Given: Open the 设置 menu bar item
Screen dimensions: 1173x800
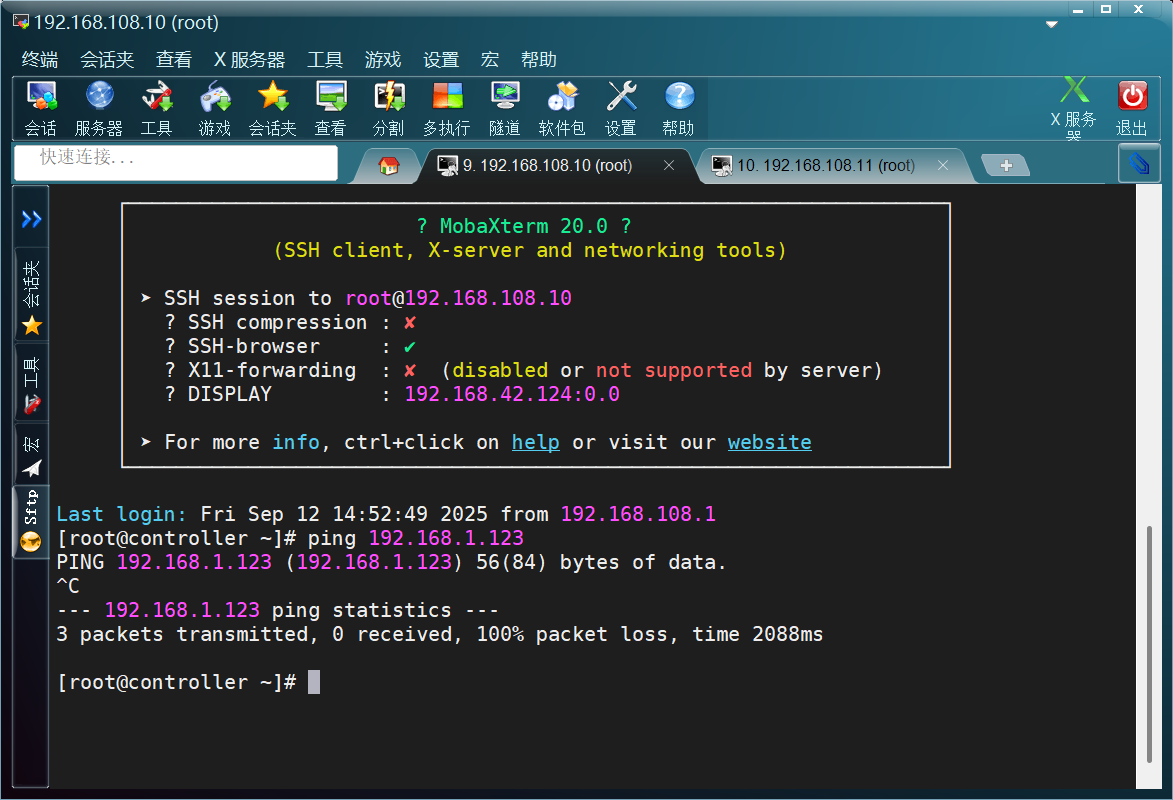Looking at the screenshot, I should (441, 60).
